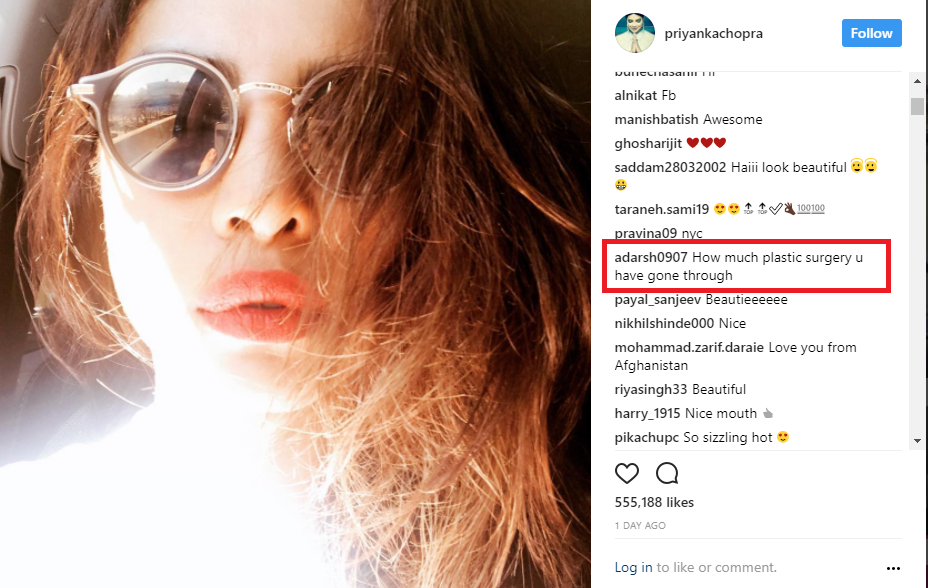
Task: Open saddam28032002 commenter profile
Action: pos(670,167)
